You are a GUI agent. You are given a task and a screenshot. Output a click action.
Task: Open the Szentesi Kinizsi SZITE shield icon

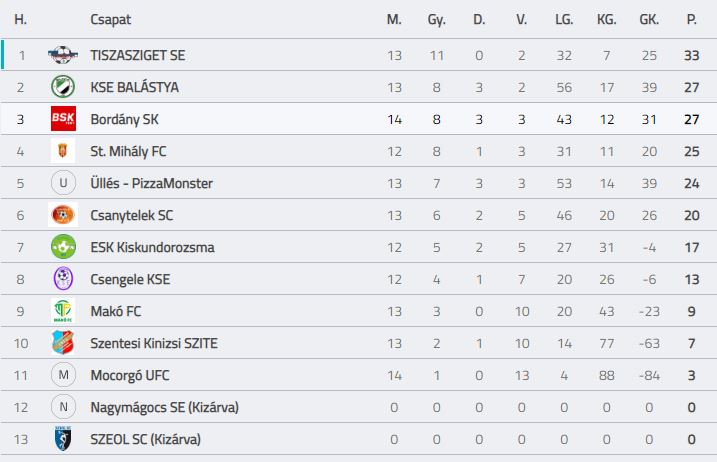pyautogui.click(x=63, y=343)
